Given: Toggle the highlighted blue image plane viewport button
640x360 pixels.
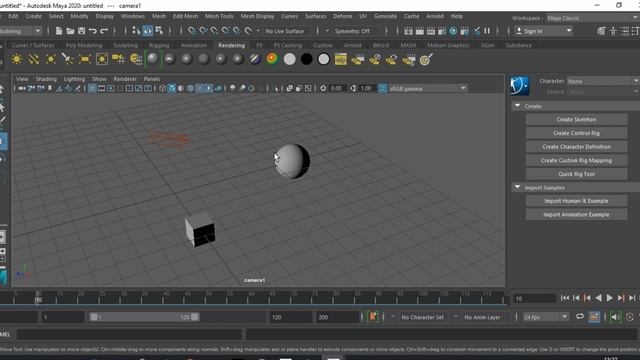Looking at the screenshot, I should 92,89.
